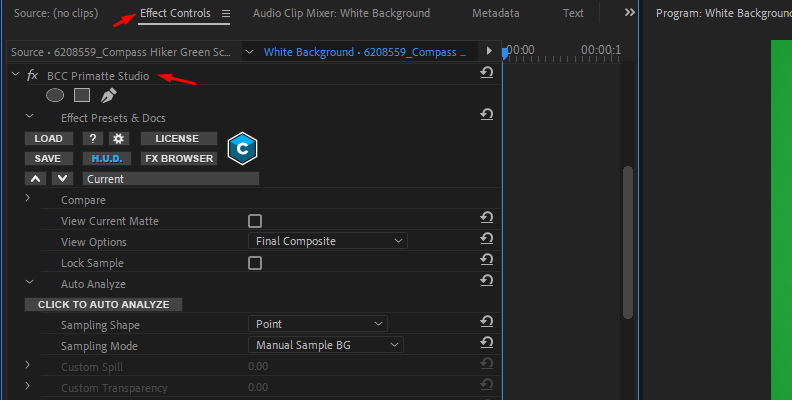Click the LICENSE button
Image resolution: width=792 pixels, height=400 pixels.
(178, 138)
